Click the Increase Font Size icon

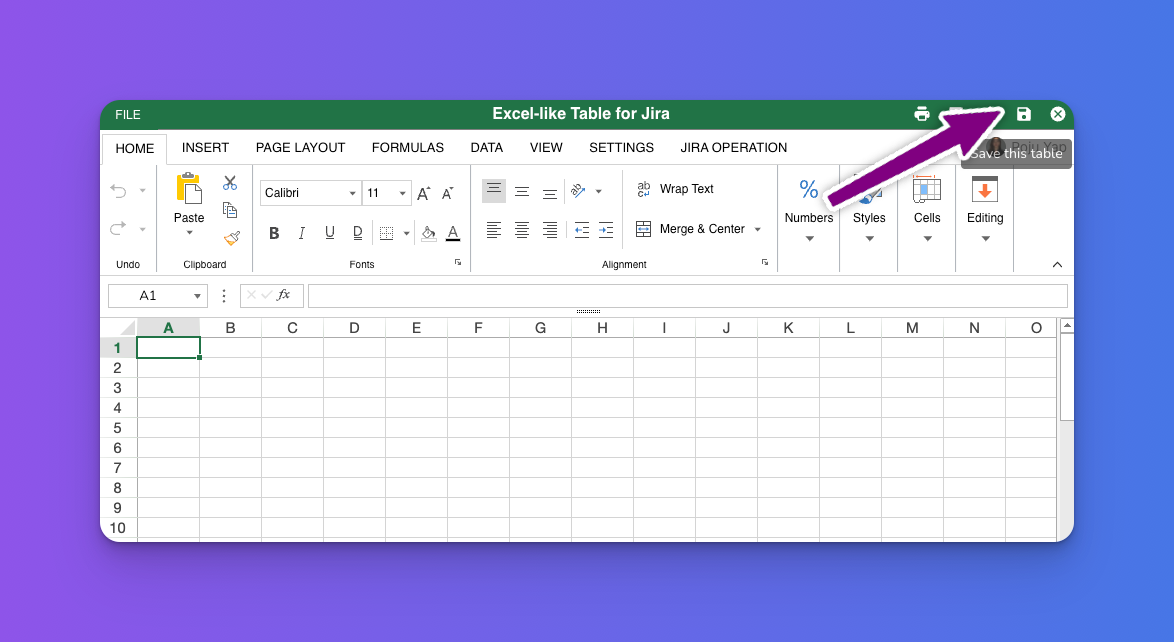[x=423, y=190]
